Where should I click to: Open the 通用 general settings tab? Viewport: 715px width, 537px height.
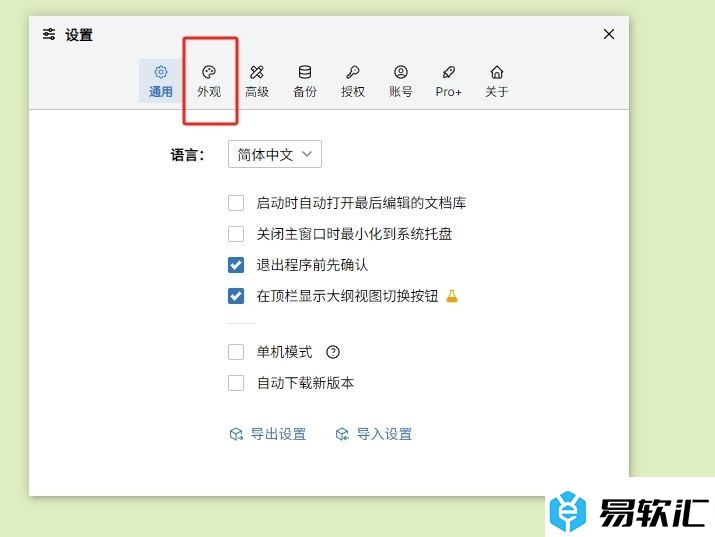pyautogui.click(x=161, y=81)
